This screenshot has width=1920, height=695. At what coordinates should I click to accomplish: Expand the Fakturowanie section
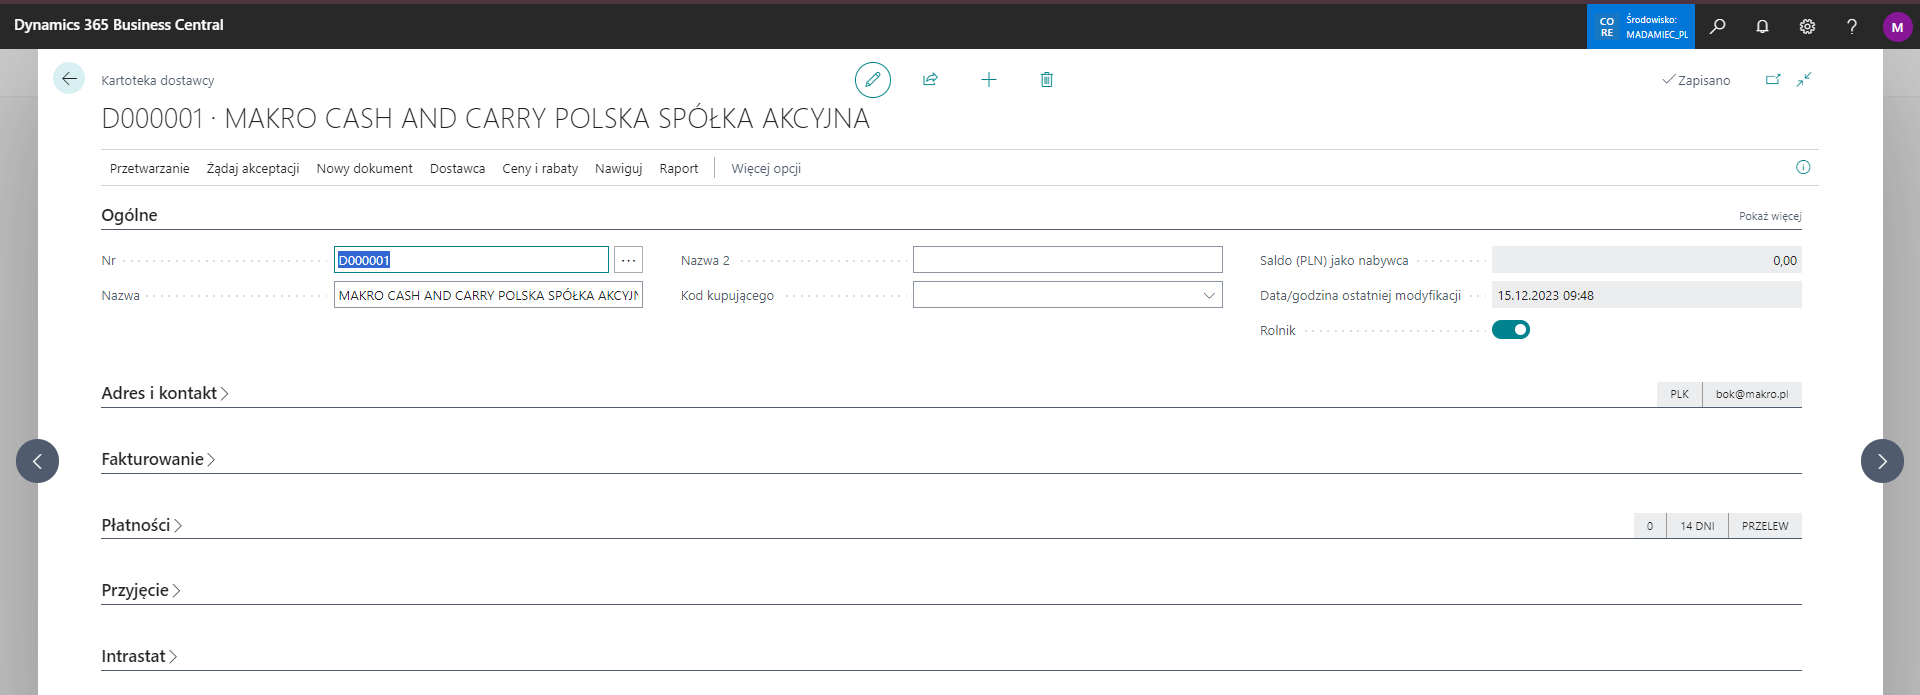[x=158, y=459]
